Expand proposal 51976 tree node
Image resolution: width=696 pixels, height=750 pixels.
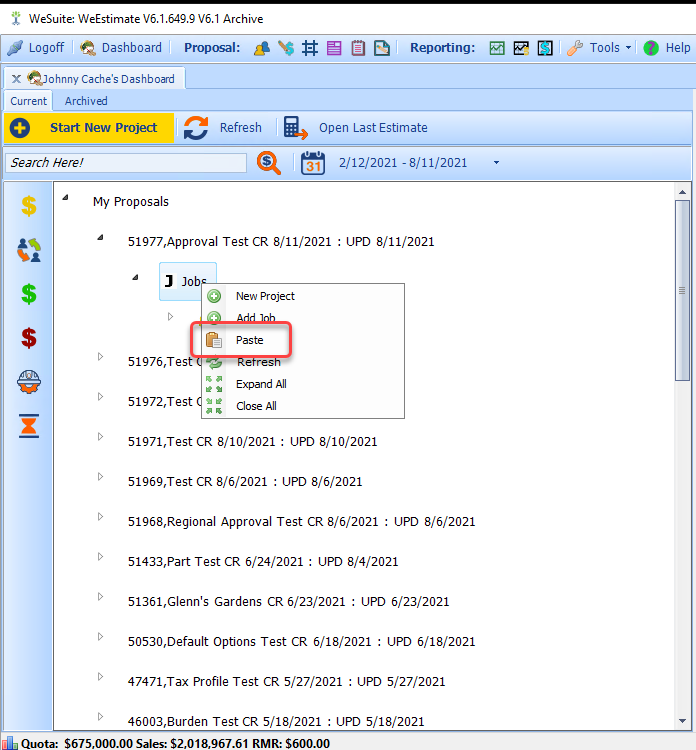pyautogui.click(x=100, y=356)
